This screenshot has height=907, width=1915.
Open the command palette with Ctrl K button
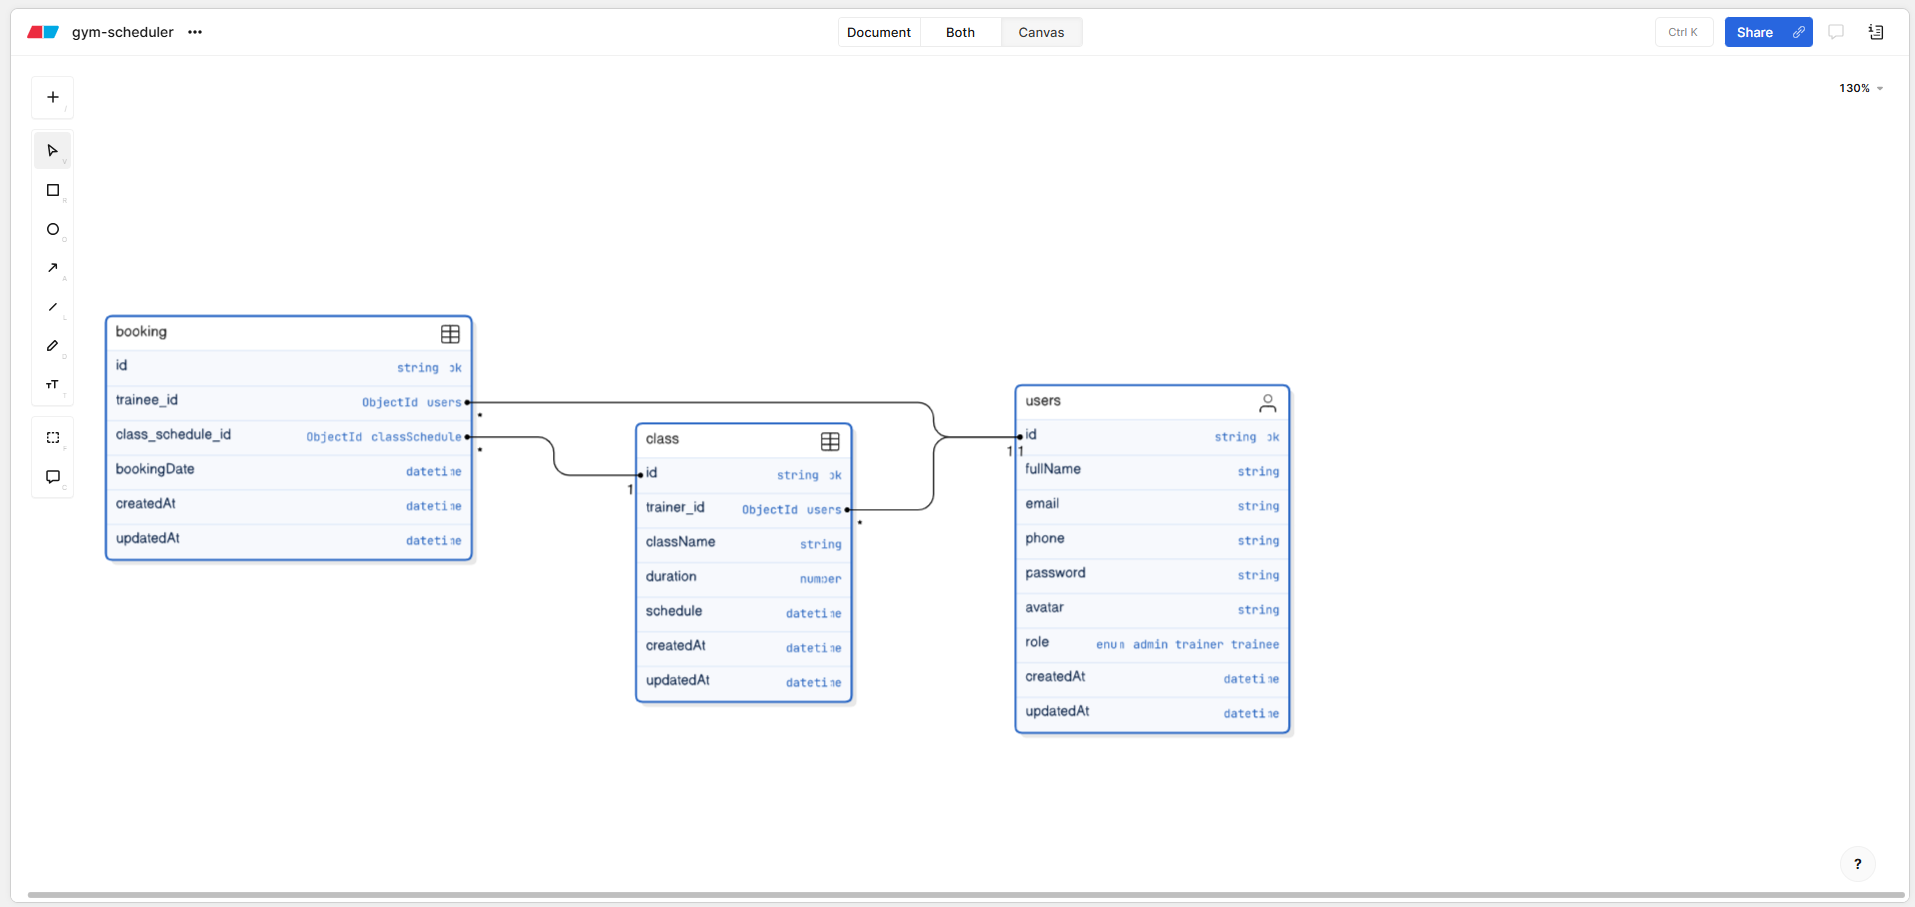[x=1684, y=32]
